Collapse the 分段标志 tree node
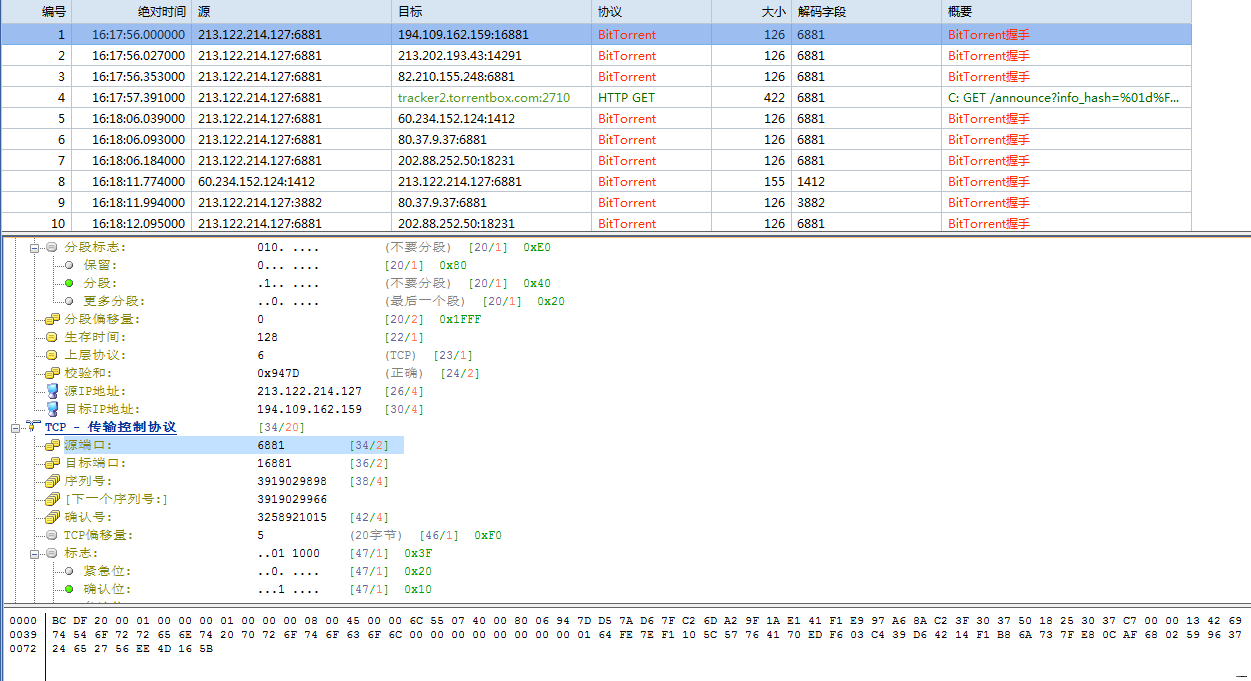 (x=35, y=247)
